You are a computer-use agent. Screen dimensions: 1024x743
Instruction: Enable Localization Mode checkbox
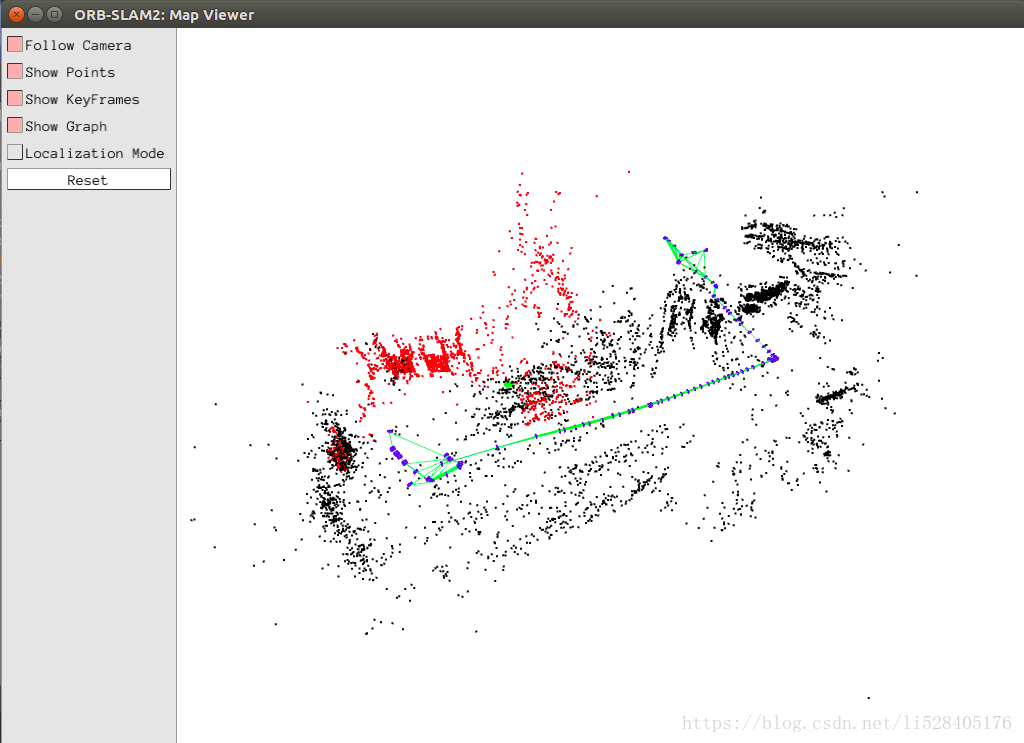point(15,152)
